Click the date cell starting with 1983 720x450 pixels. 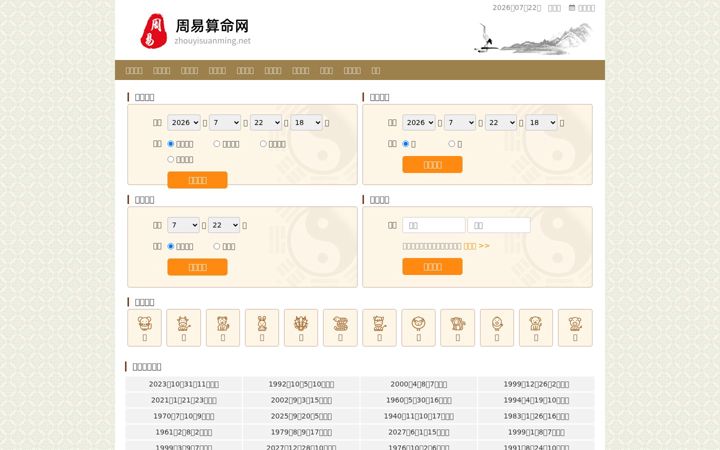click(536, 416)
